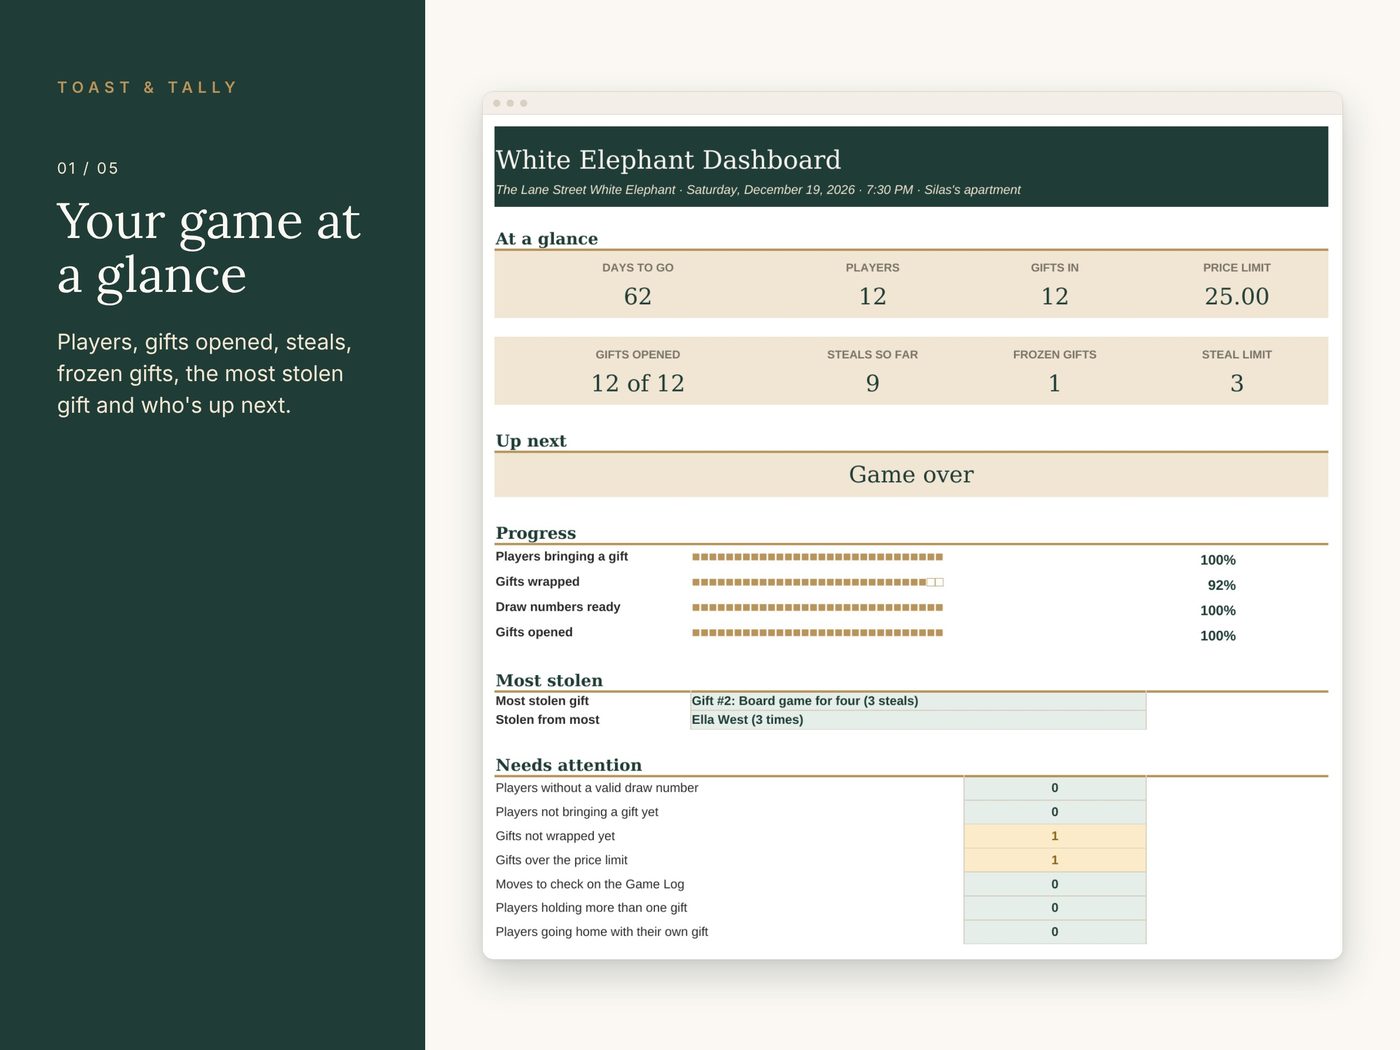Viewport: 1400px width, 1050px height.
Task: Click the Stolen from most row label
Action: (x=548, y=720)
